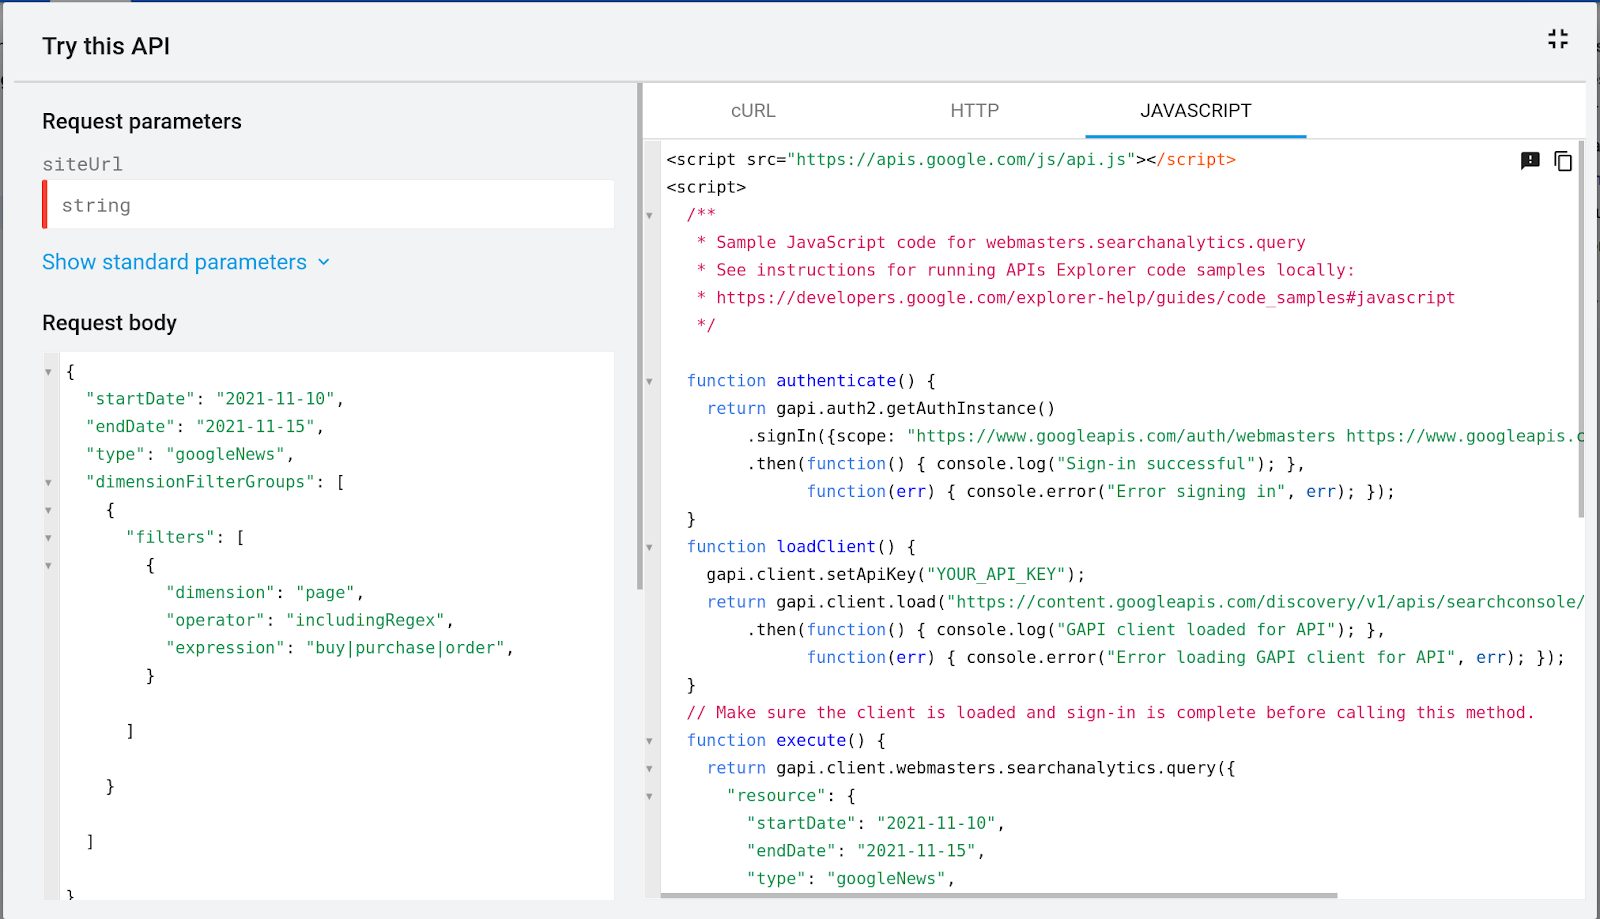Click the explorer-help URL in the comment
Image resolution: width=1600 pixels, height=919 pixels.
click(x=1085, y=298)
